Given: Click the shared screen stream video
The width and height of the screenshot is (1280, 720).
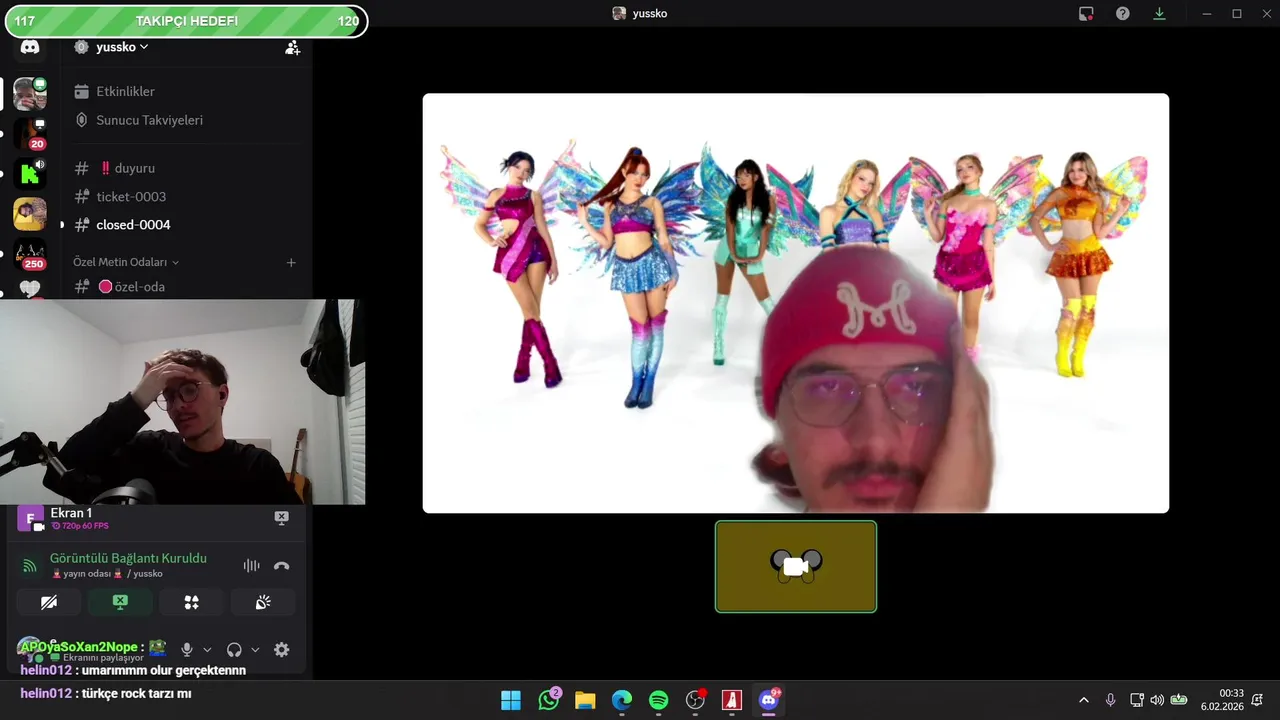Looking at the screenshot, I should (x=795, y=303).
